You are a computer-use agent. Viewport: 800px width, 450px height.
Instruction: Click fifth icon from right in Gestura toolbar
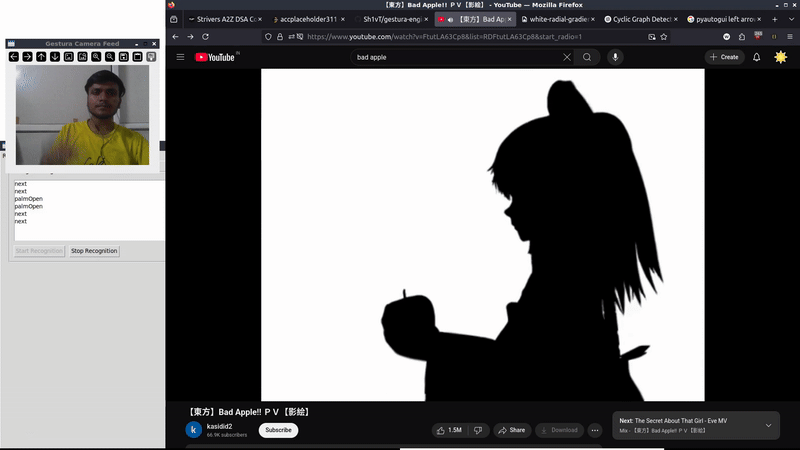[96, 57]
